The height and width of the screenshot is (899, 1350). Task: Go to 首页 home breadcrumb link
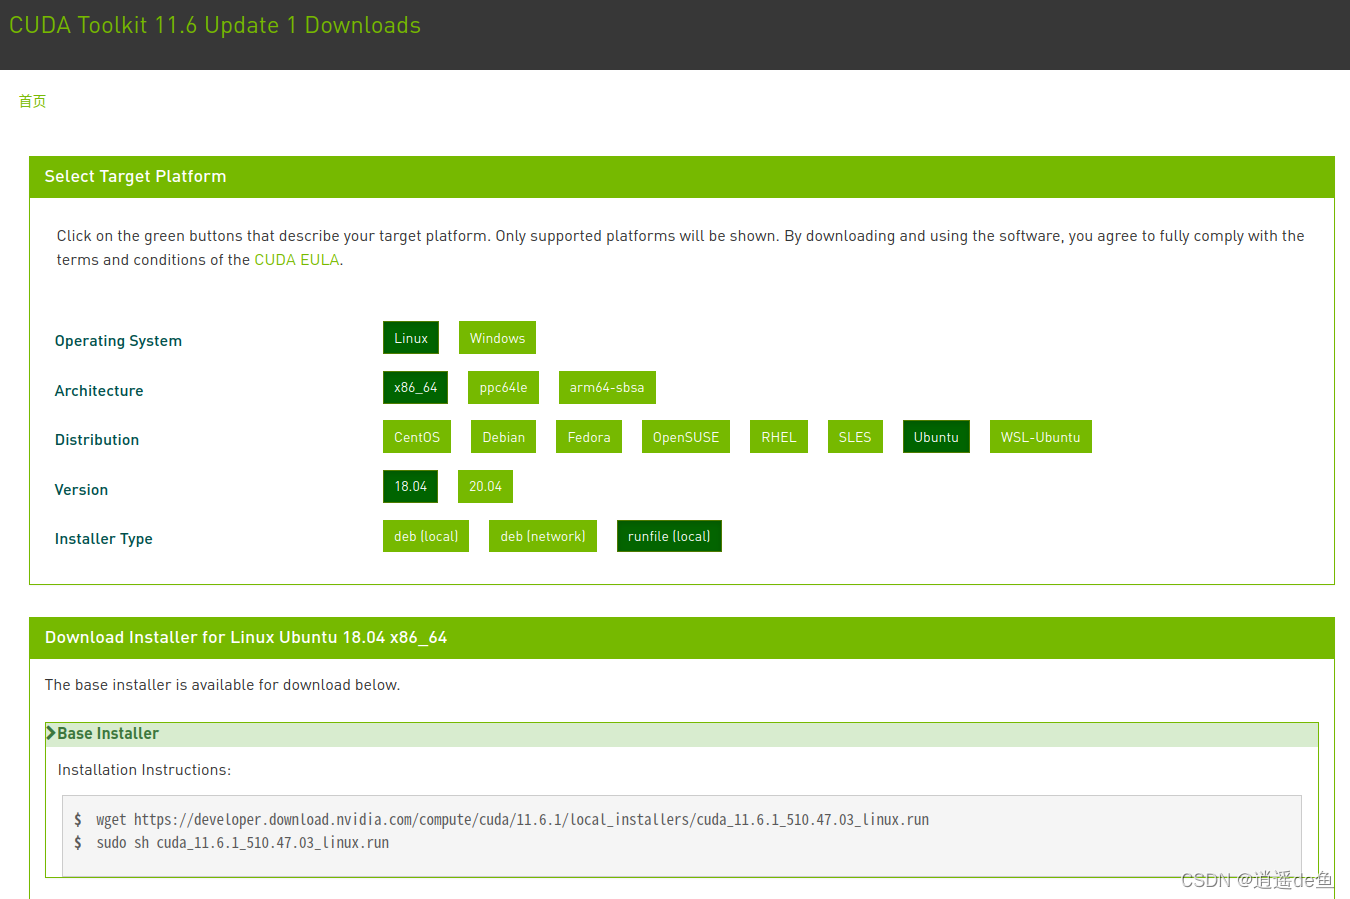click(x=32, y=101)
